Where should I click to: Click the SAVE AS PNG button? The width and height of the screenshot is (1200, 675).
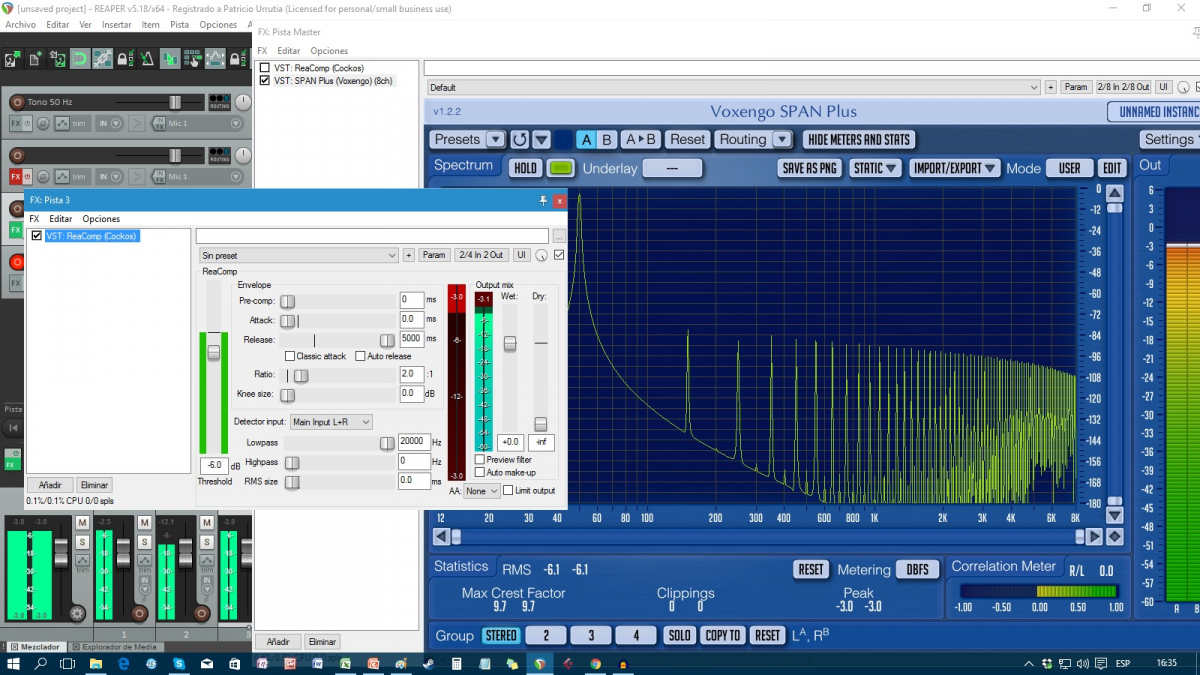click(x=809, y=168)
